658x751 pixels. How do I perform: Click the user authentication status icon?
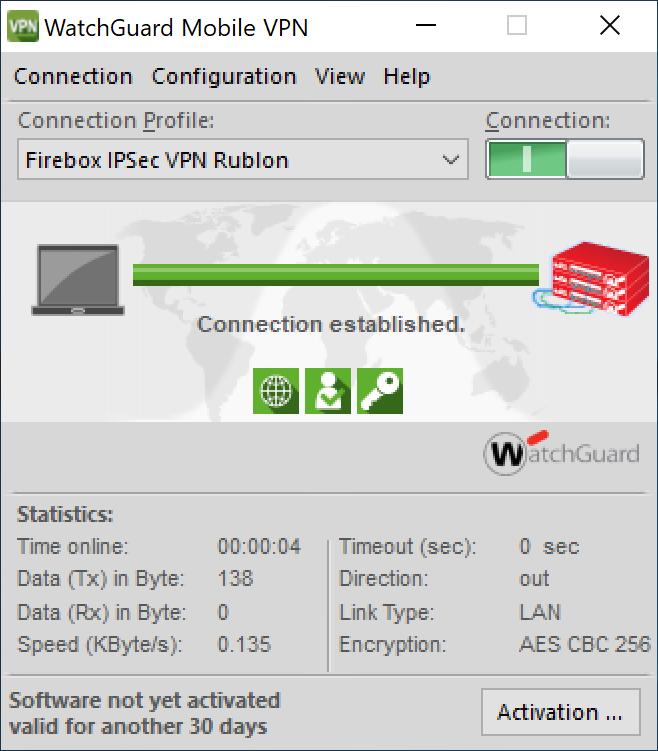click(327, 391)
